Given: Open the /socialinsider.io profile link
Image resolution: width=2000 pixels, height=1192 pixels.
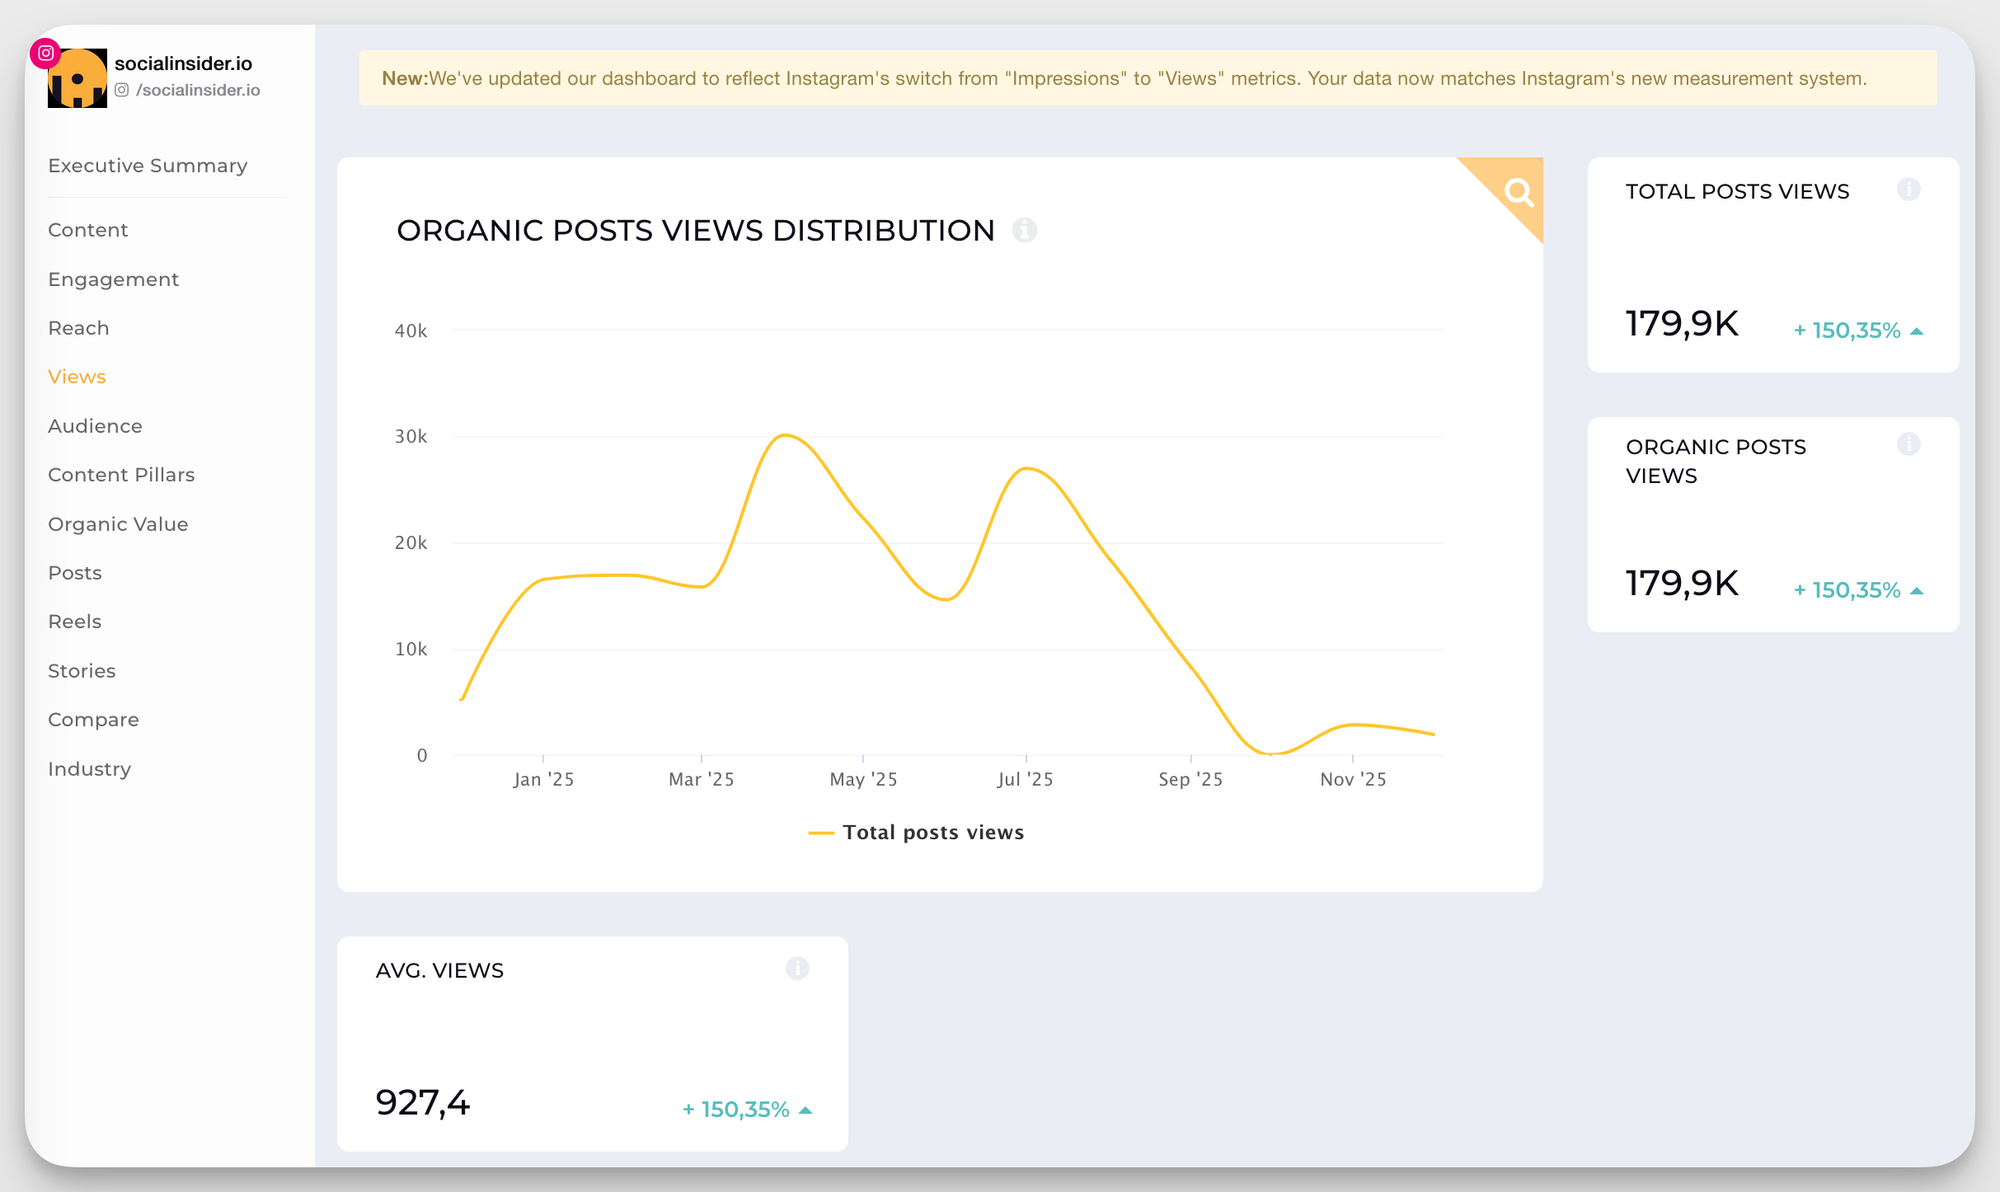Looking at the screenshot, I should coord(197,90).
